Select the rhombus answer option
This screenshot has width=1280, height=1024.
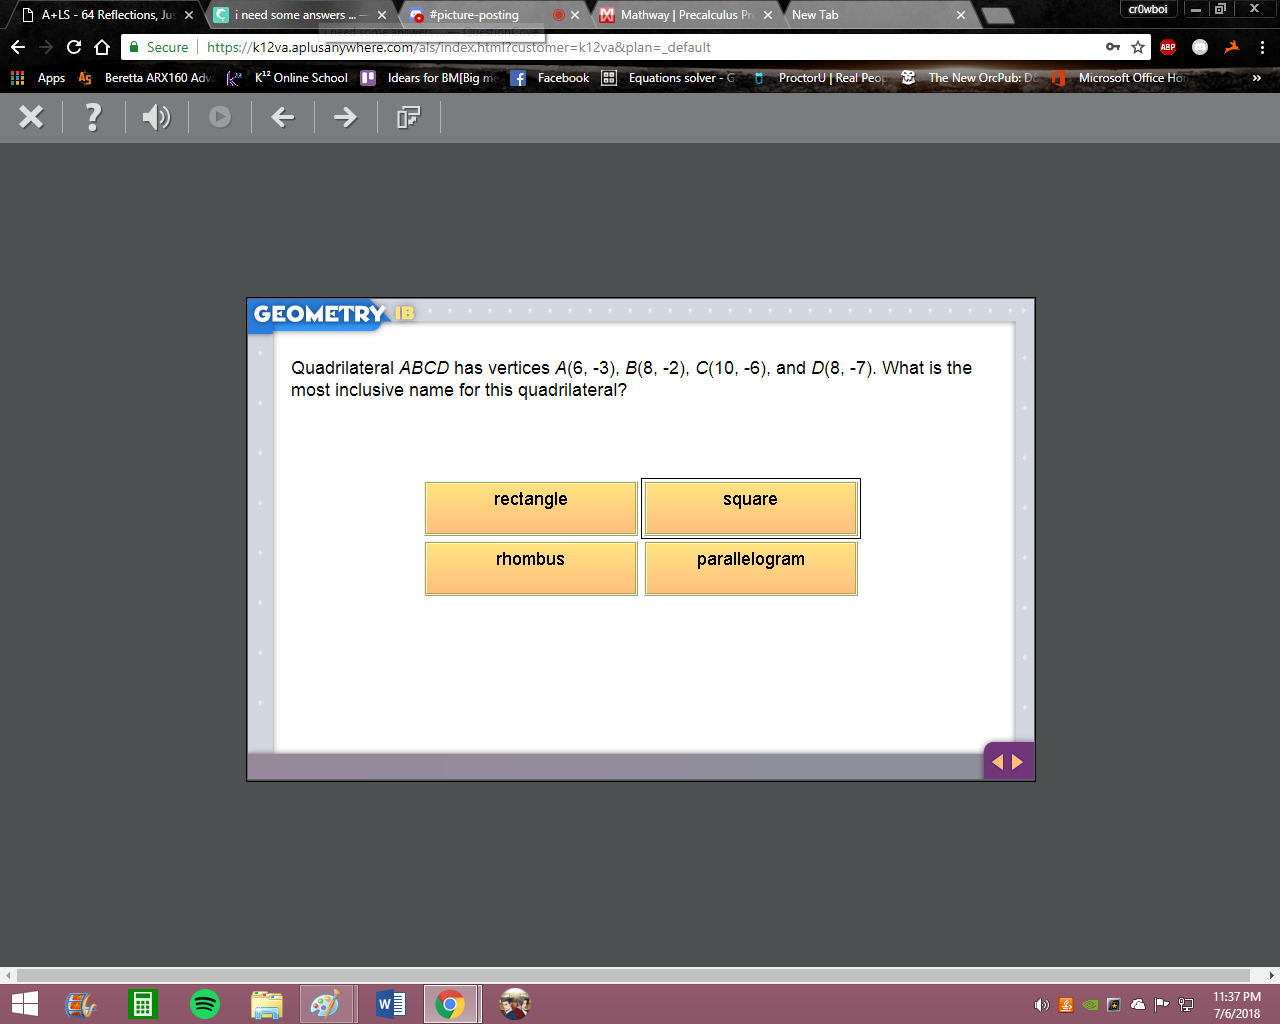(x=531, y=568)
